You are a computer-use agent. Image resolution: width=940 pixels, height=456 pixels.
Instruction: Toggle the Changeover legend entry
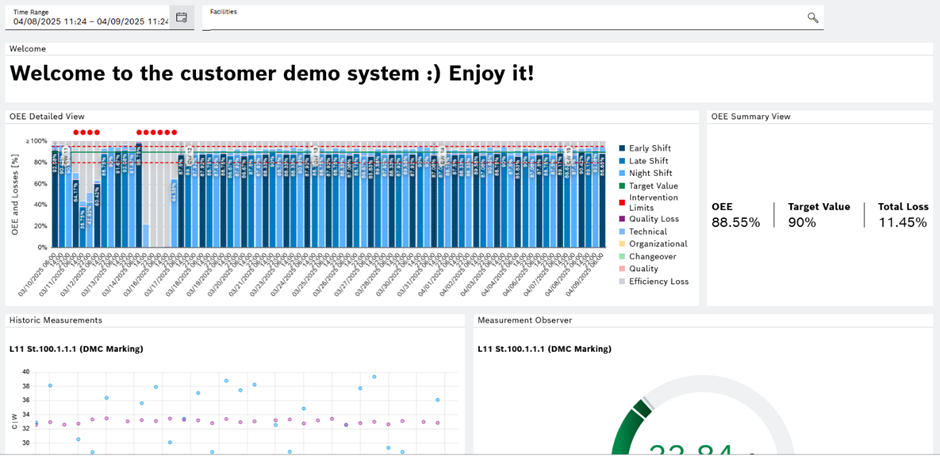click(x=647, y=256)
